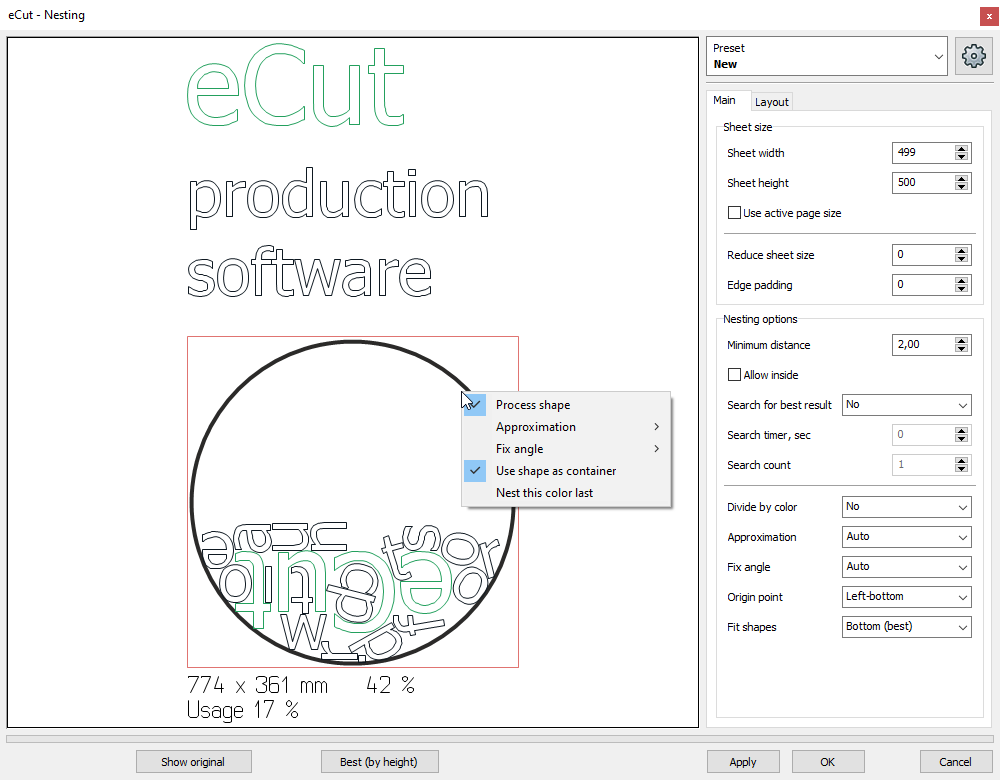Click the horizontal progress bar below preview

[500, 739]
